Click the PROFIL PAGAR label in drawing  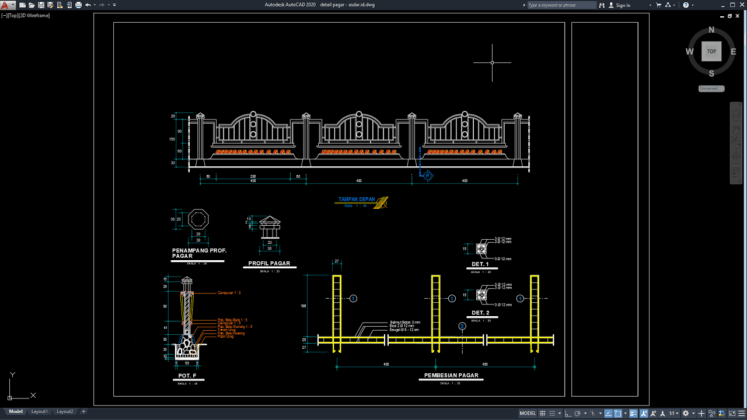(x=269, y=263)
